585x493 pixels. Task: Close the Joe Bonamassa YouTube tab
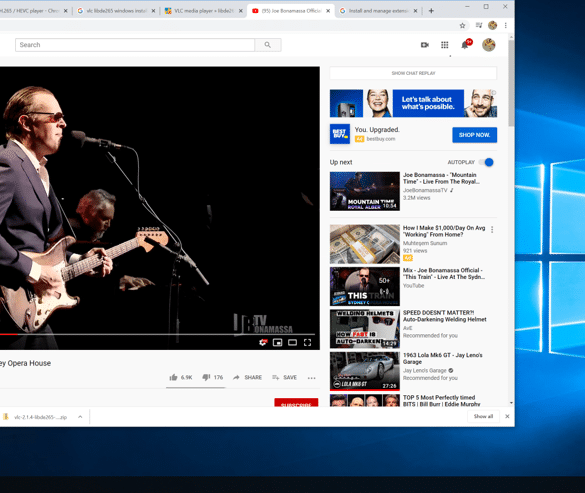(328, 11)
